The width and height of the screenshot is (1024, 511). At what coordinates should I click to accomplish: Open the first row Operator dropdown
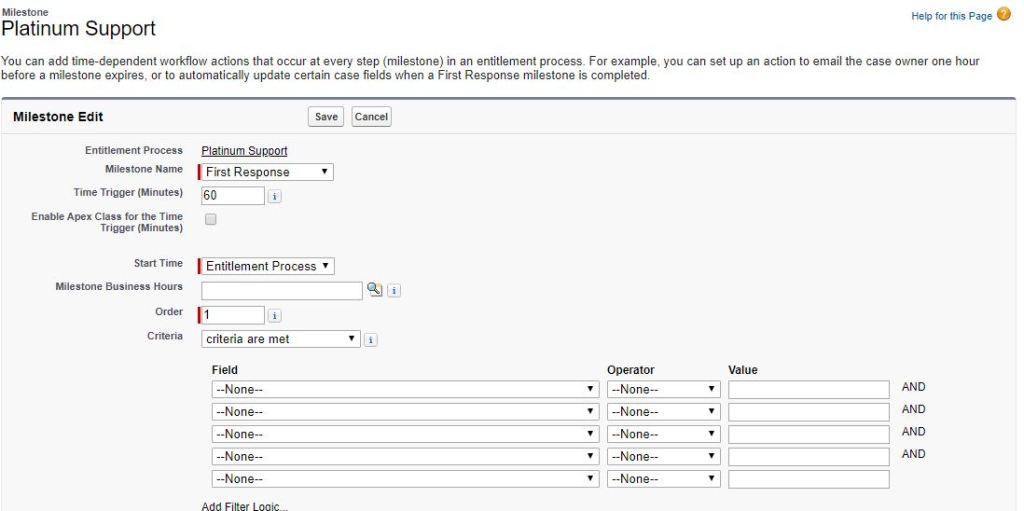pyautogui.click(x=664, y=389)
